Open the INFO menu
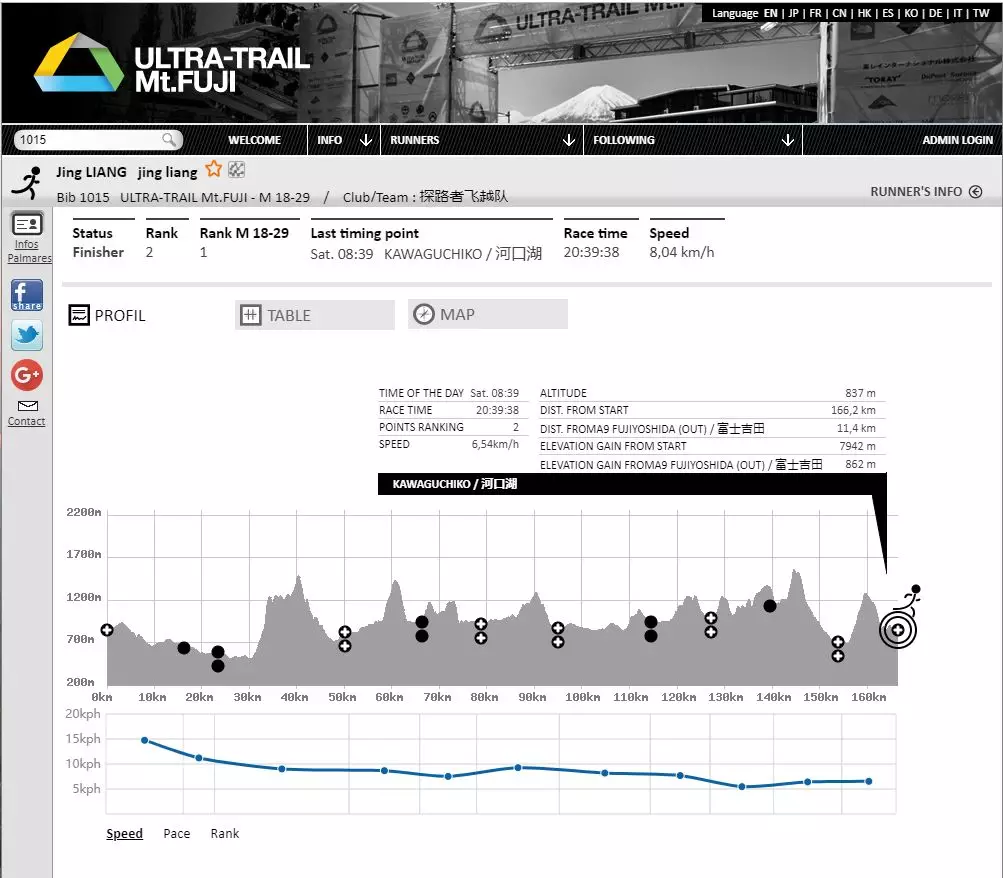The width and height of the screenshot is (1003, 878). point(329,140)
